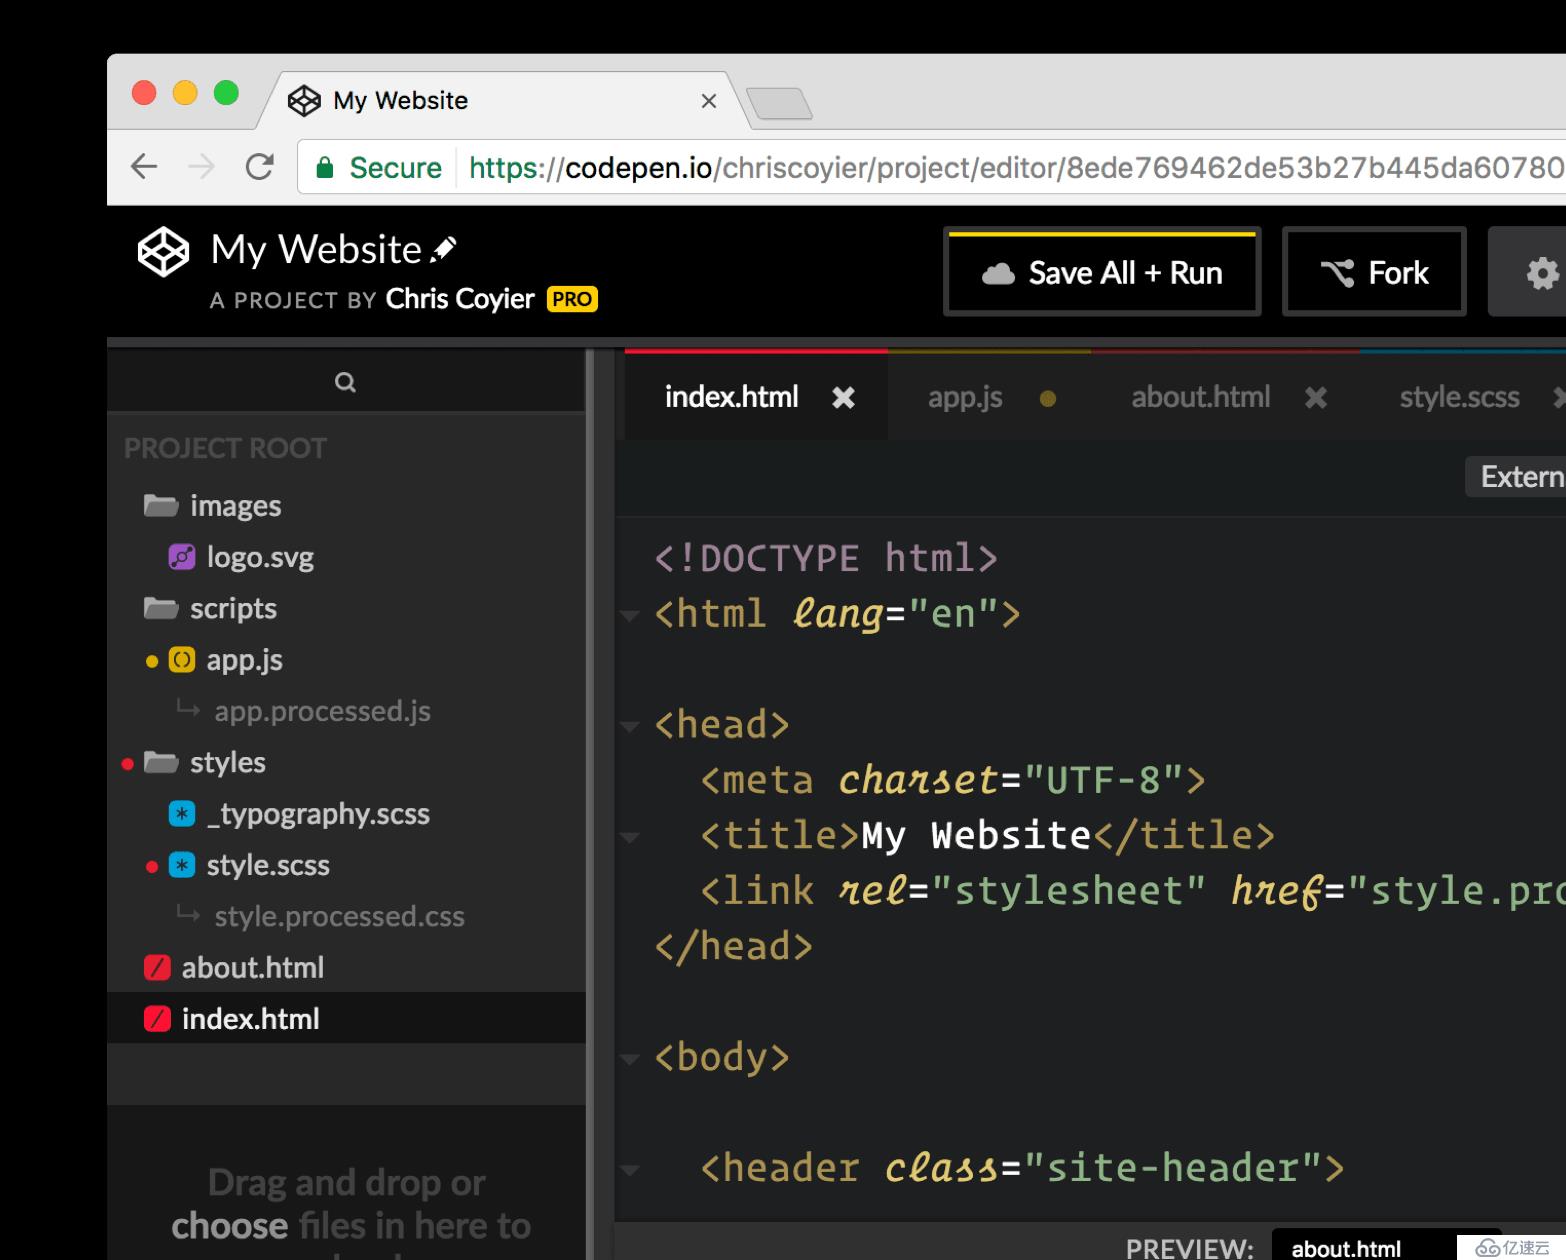Viewport: 1566px width, 1260px height.
Task: Close the My Website browser tab
Action: tap(709, 101)
